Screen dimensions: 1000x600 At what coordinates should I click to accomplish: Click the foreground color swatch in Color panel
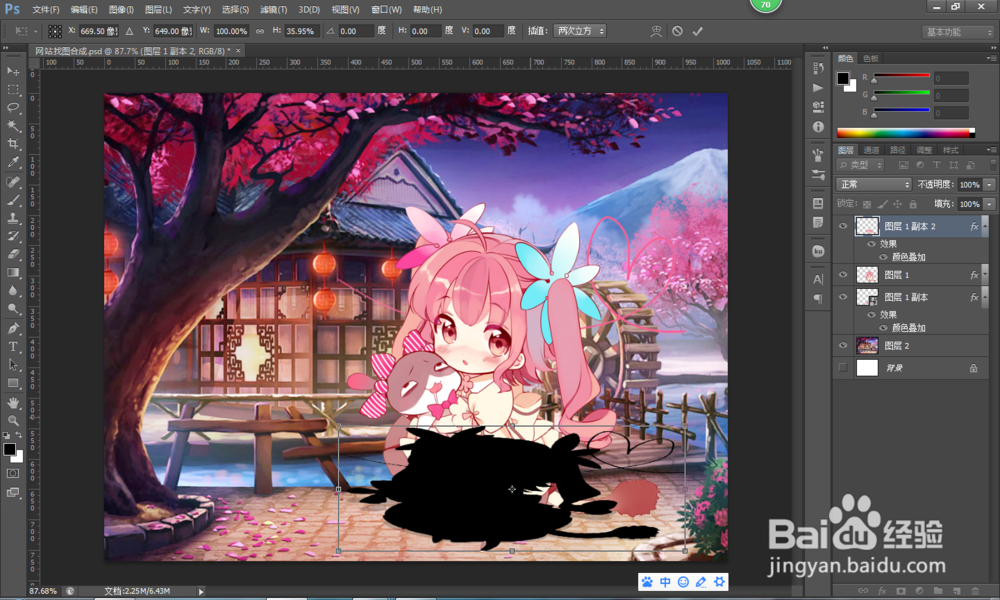click(843, 78)
